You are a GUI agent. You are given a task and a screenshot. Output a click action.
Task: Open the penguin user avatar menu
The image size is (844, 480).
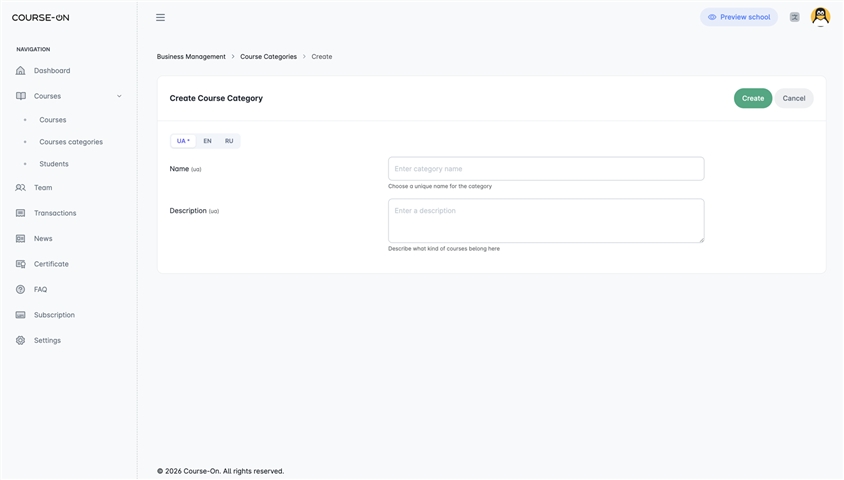pos(820,17)
